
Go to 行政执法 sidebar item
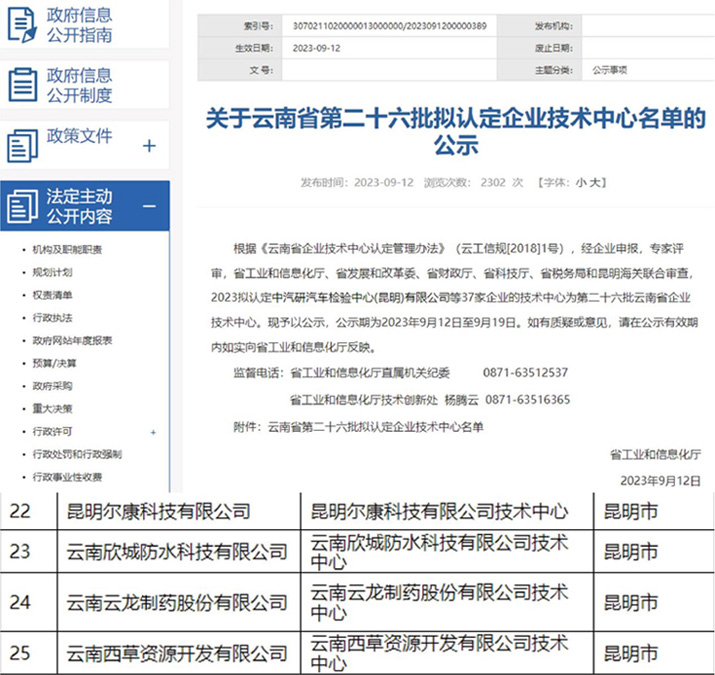[x=53, y=317]
